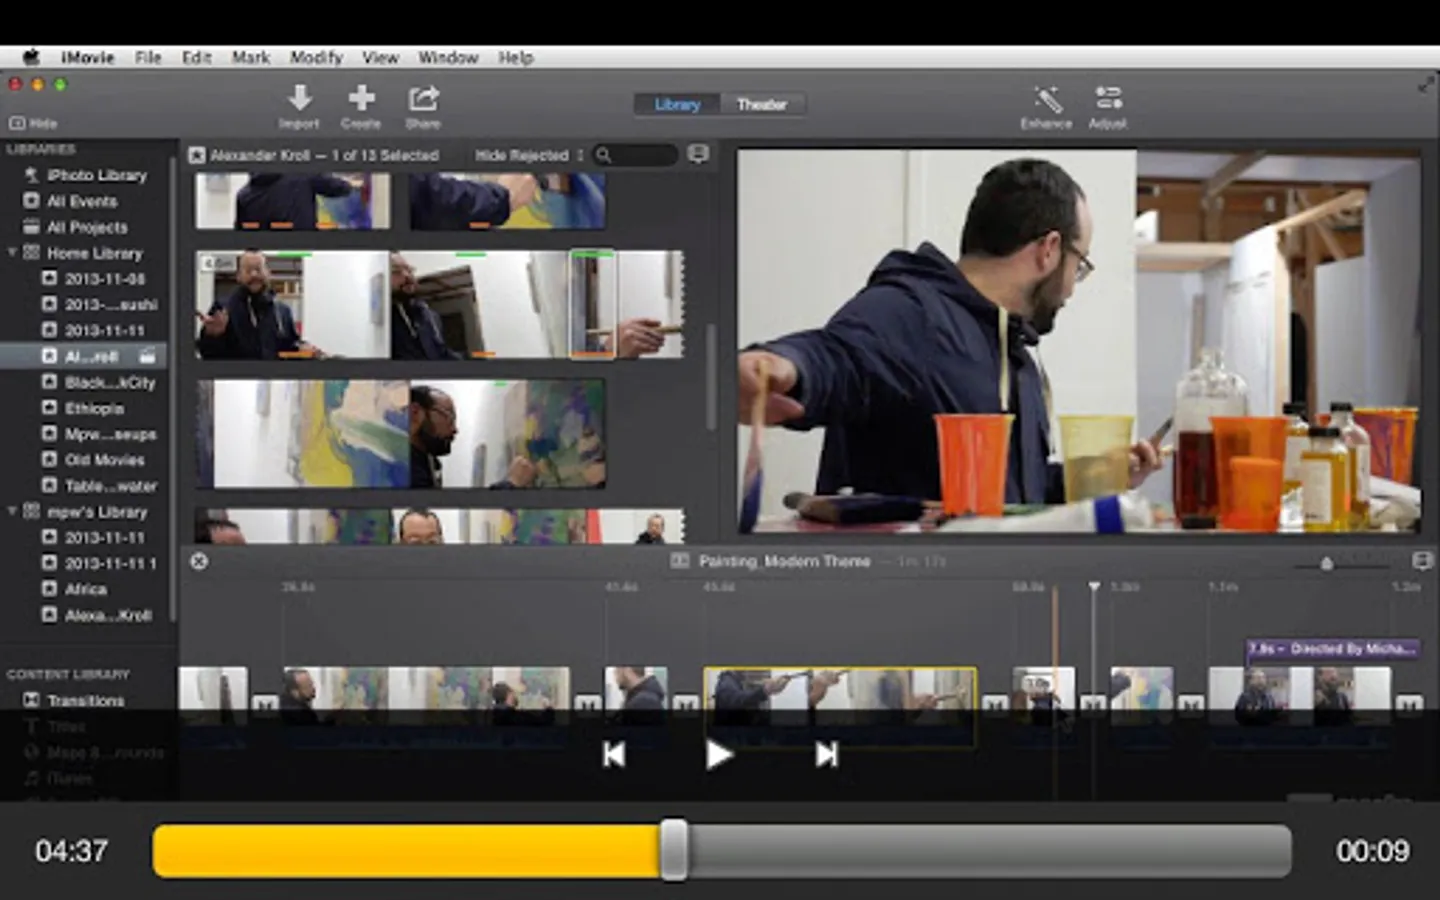Close the timeline with the X icon
Screen dimensions: 1440x900
[199, 561]
